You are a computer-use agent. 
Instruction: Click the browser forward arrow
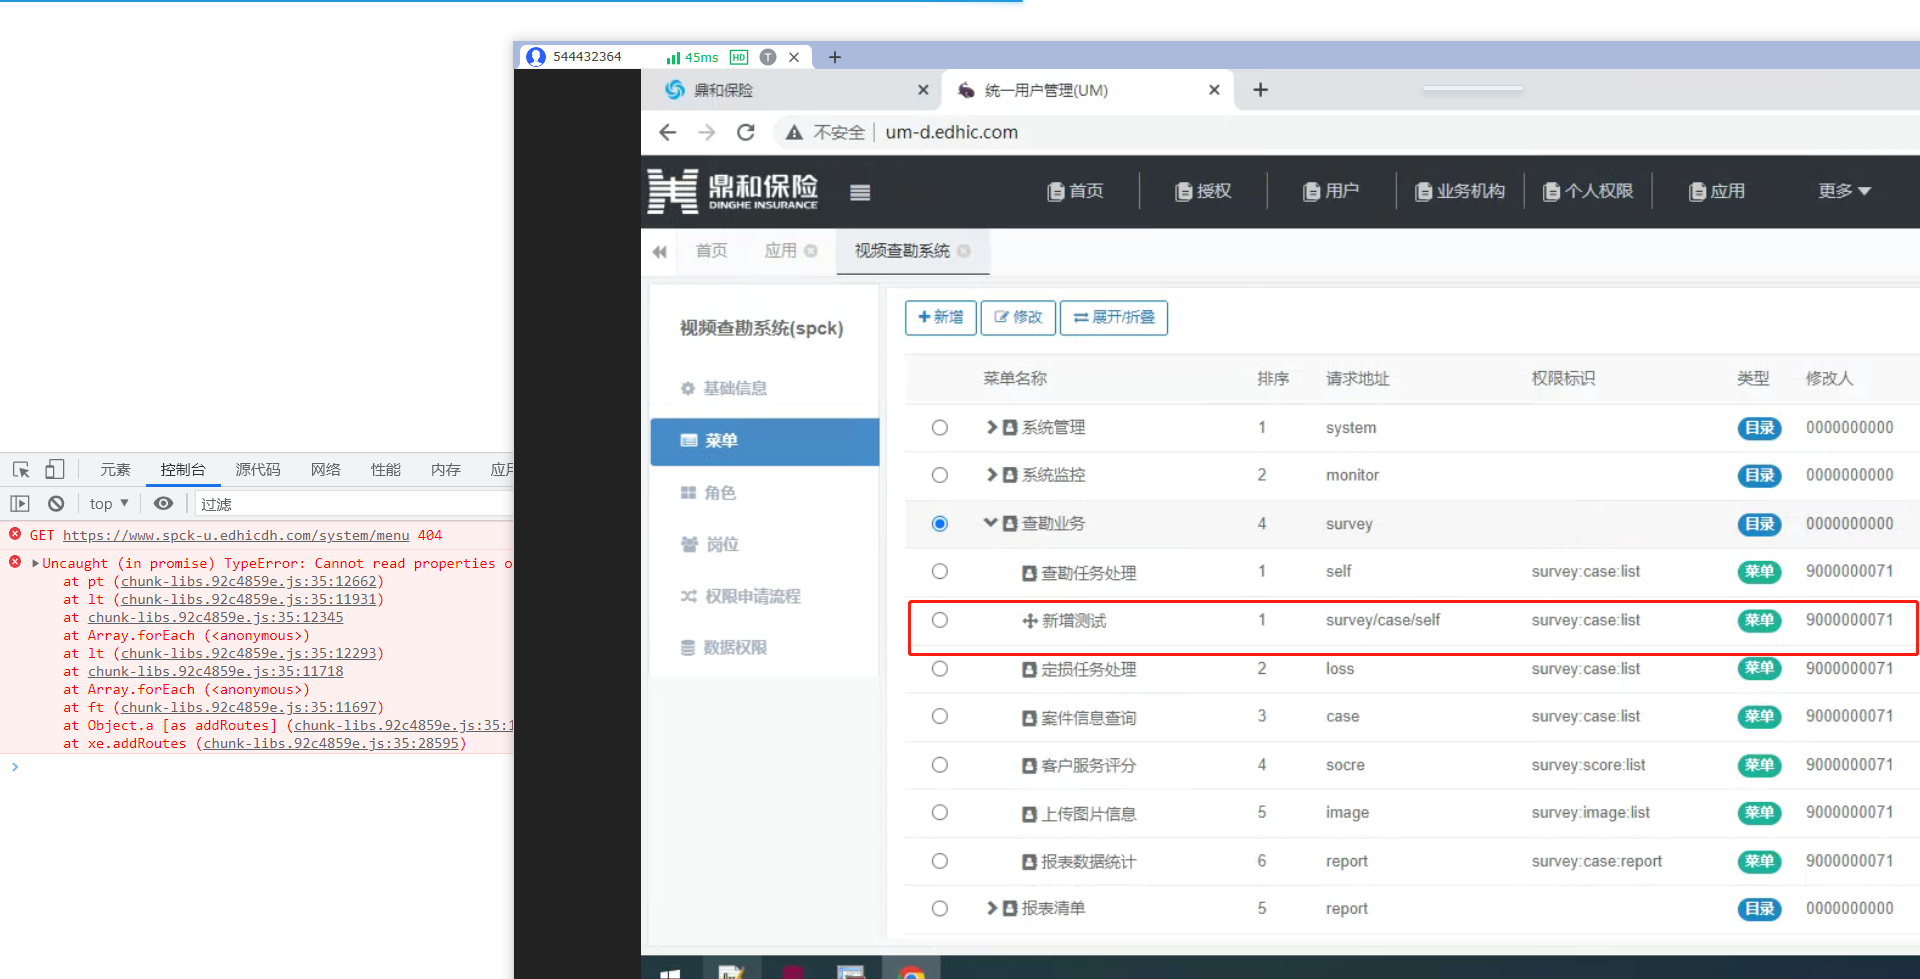click(x=707, y=132)
